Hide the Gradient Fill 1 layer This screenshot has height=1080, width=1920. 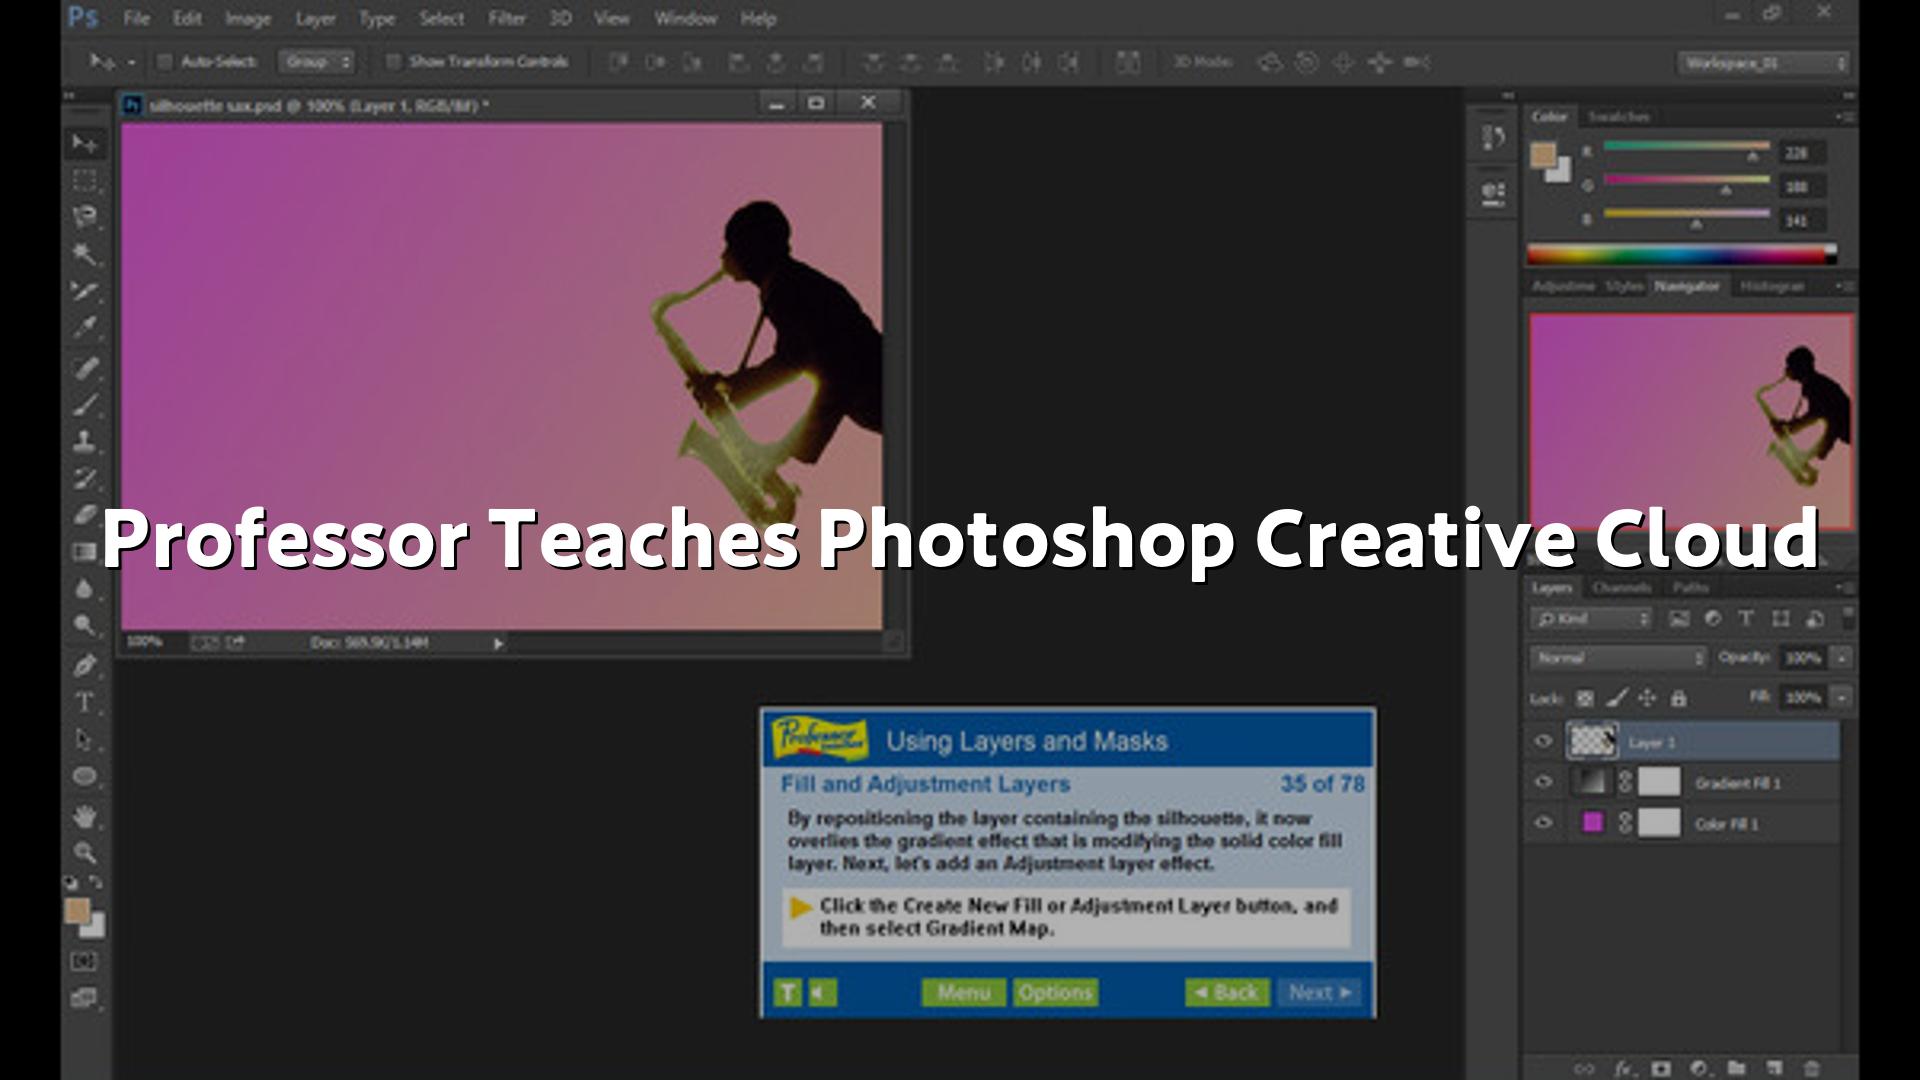point(1543,783)
